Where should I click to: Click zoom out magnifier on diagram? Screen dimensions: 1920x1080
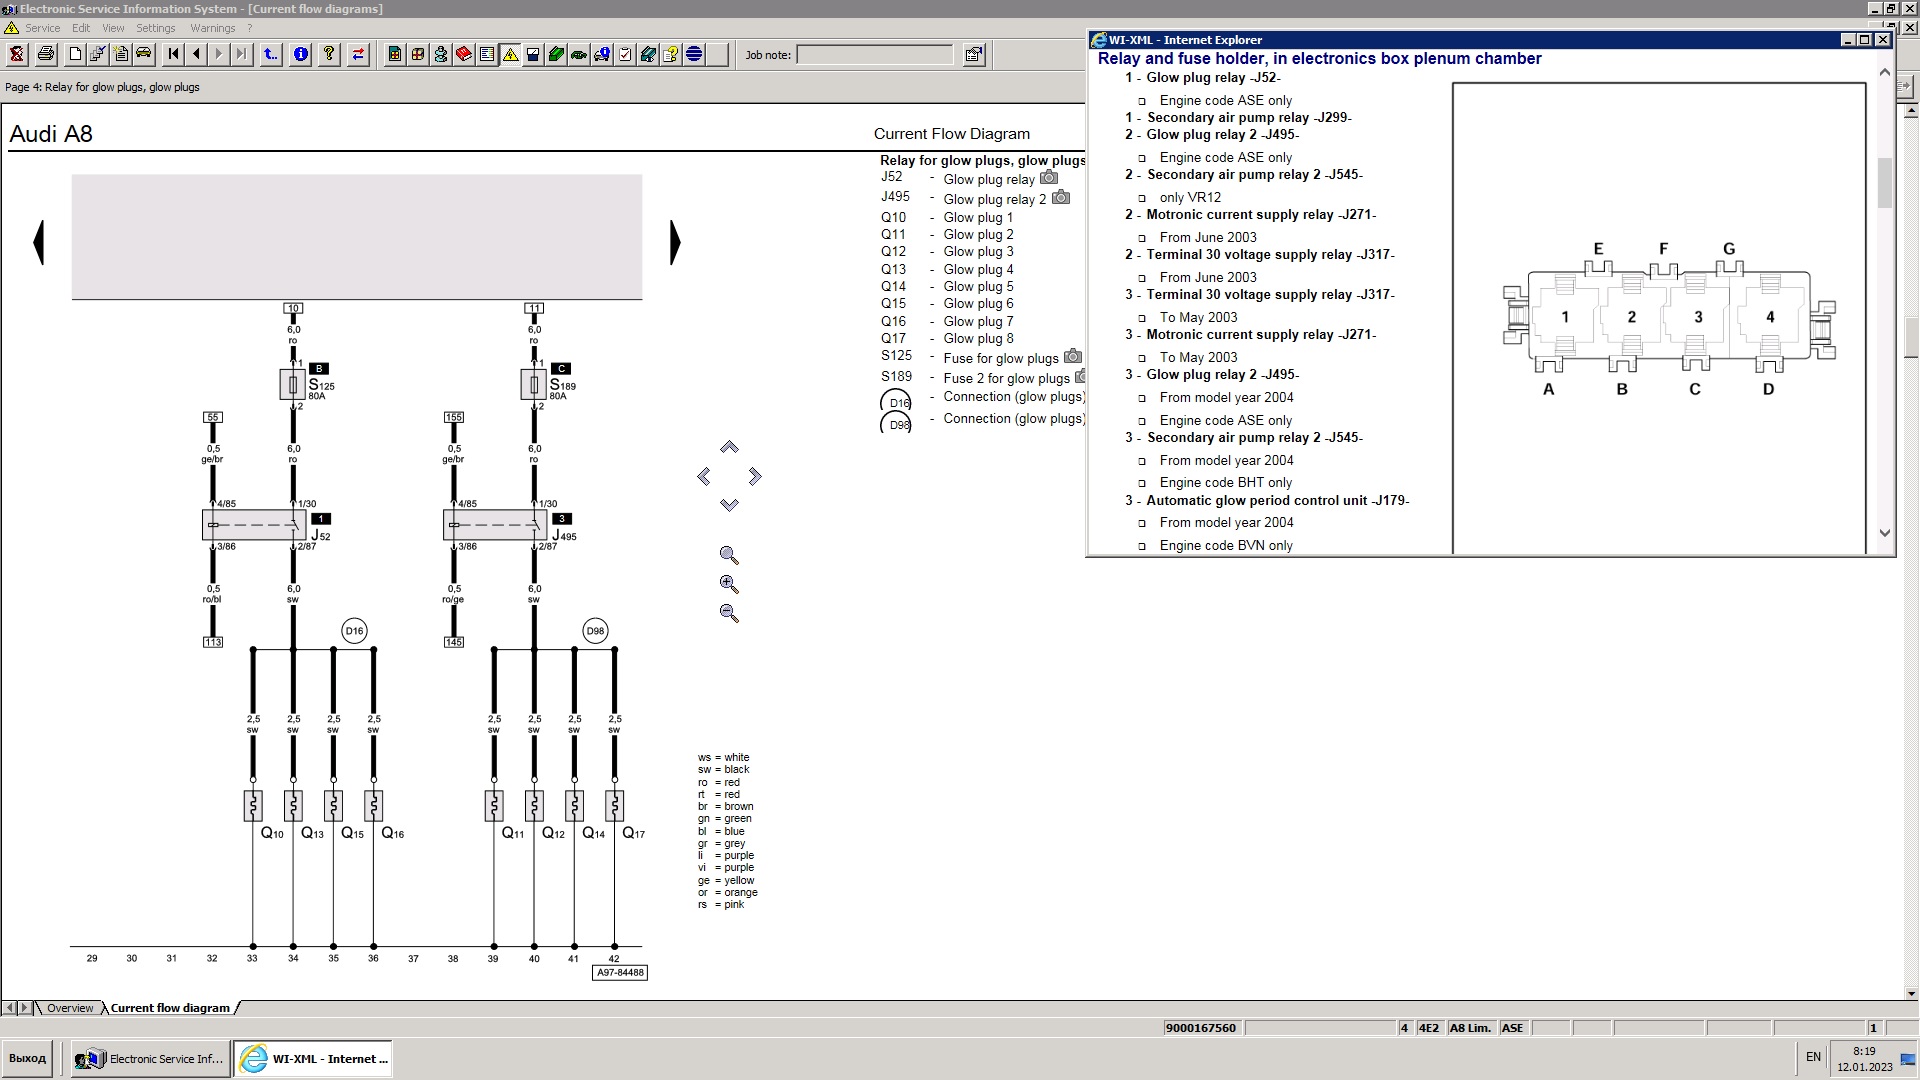click(x=729, y=613)
